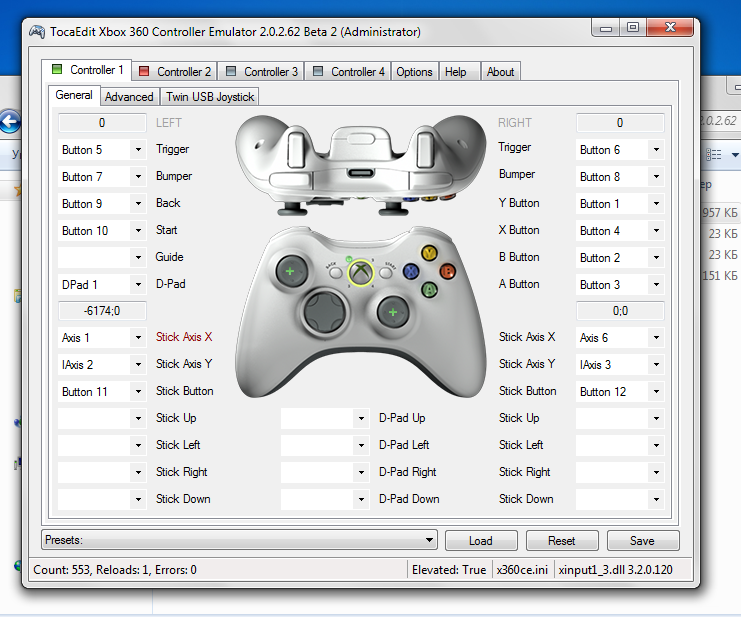Click the Start button on controller image
741x617 pixels.
click(386, 273)
